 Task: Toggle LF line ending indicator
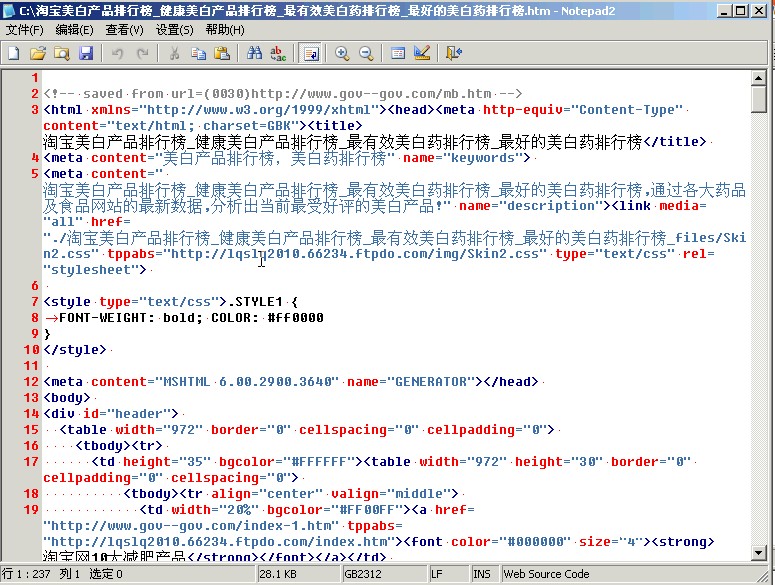pos(438,574)
